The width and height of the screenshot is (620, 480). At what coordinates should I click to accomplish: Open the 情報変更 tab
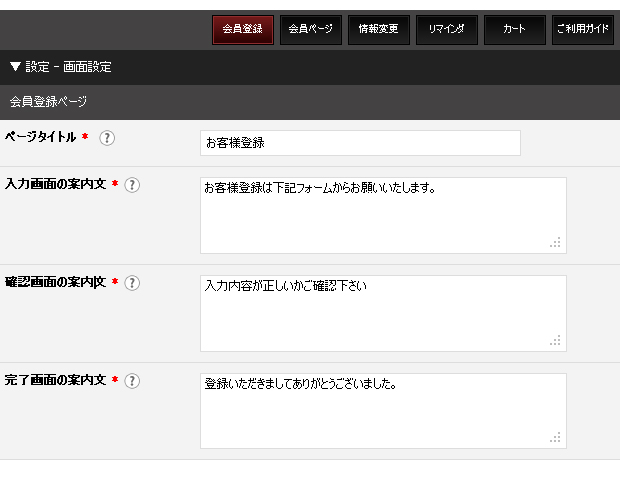(379, 30)
